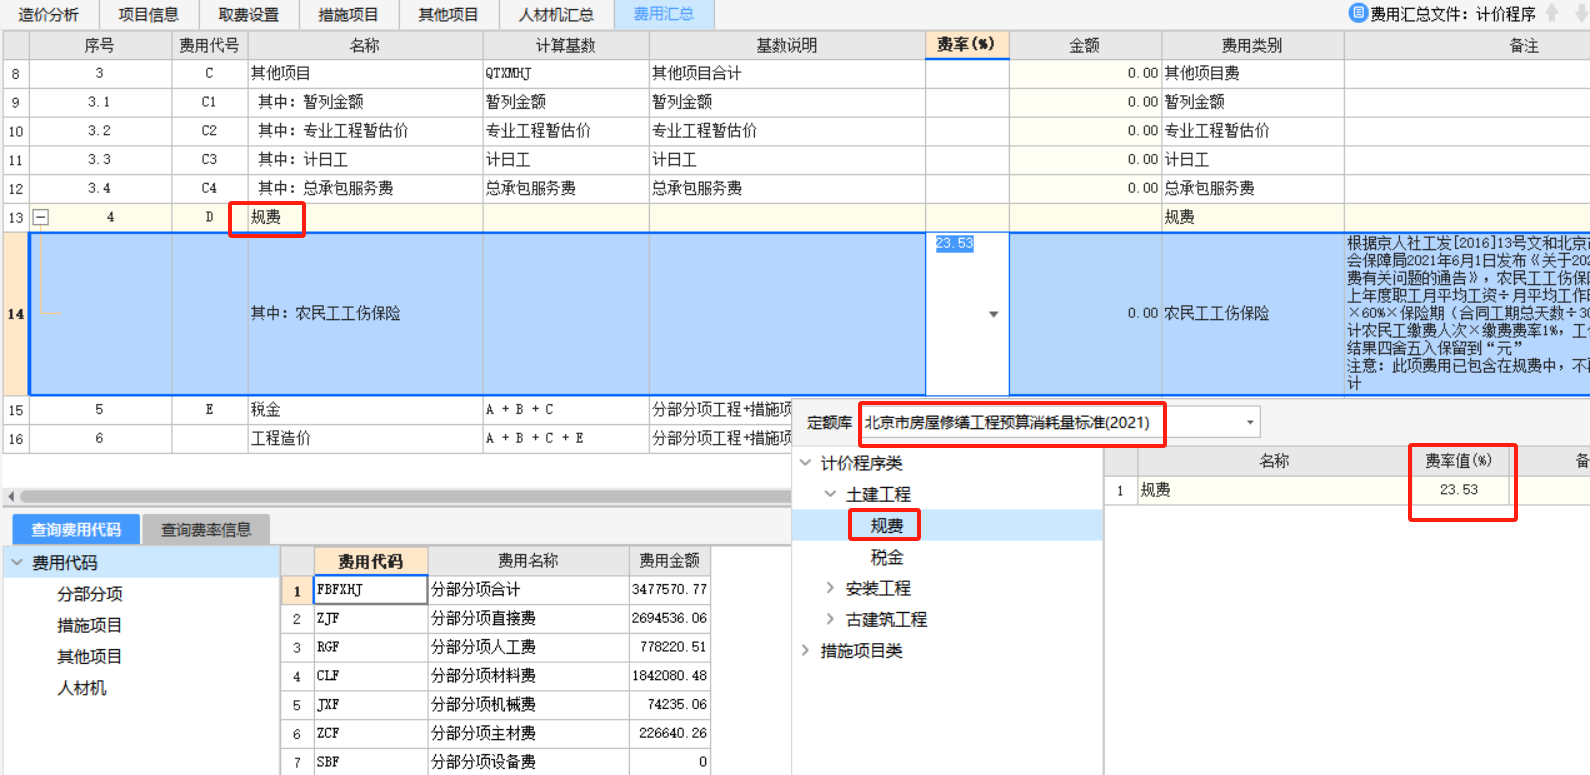
Task: Click the 费用类别 column header
Action: [1252, 45]
